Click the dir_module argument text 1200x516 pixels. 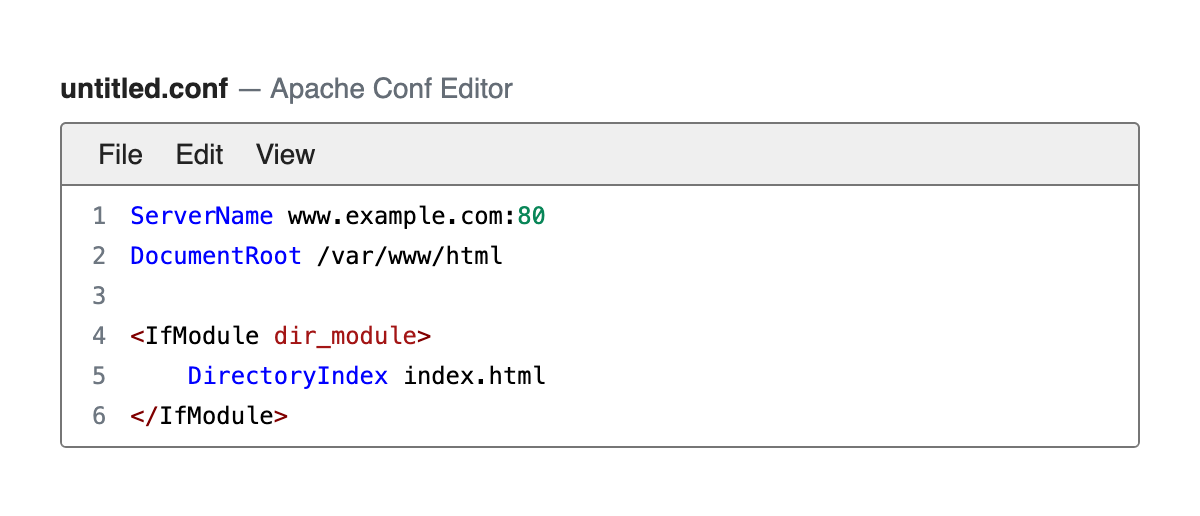345,336
